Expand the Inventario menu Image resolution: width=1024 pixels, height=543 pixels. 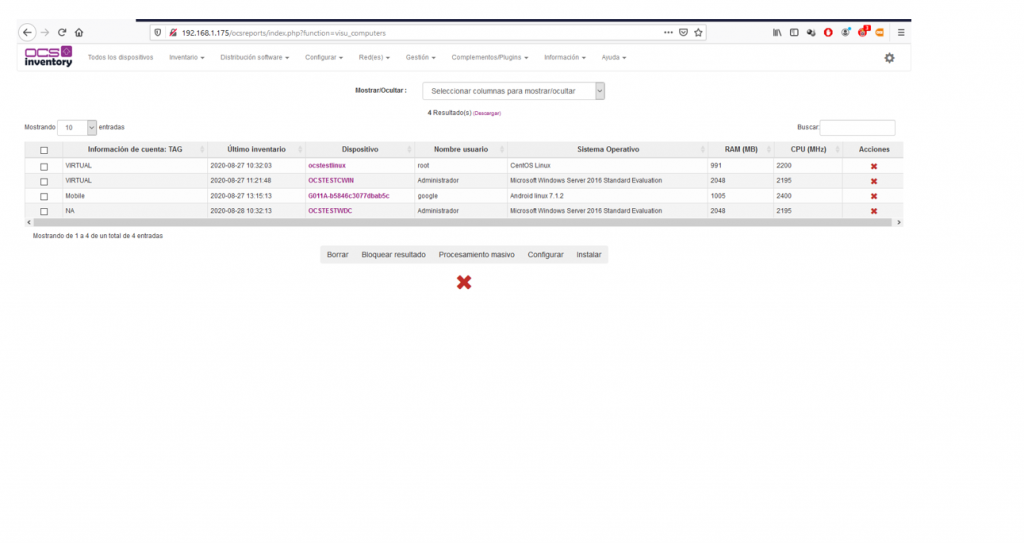pos(186,58)
